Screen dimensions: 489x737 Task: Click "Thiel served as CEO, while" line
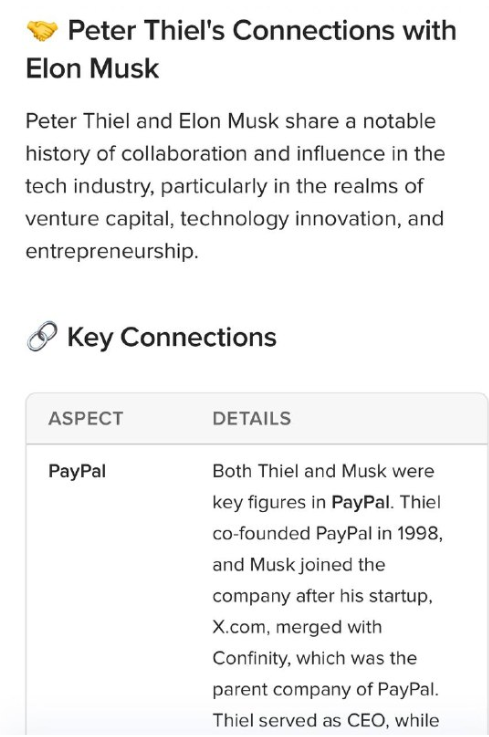[x=326, y=720]
